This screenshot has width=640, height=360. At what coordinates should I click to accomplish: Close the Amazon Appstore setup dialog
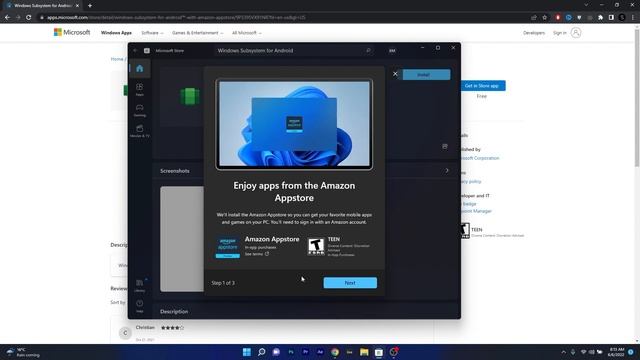tap(395, 74)
